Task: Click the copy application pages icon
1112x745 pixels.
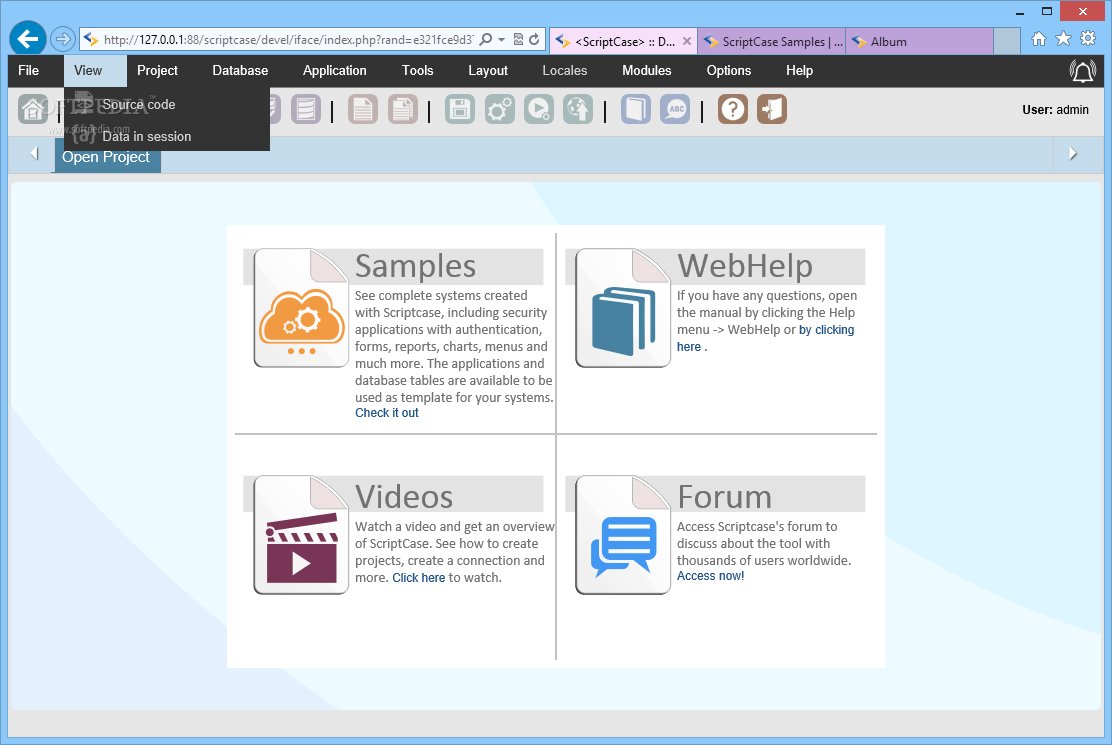Action: pyautogui.click(x=403, y=109)
